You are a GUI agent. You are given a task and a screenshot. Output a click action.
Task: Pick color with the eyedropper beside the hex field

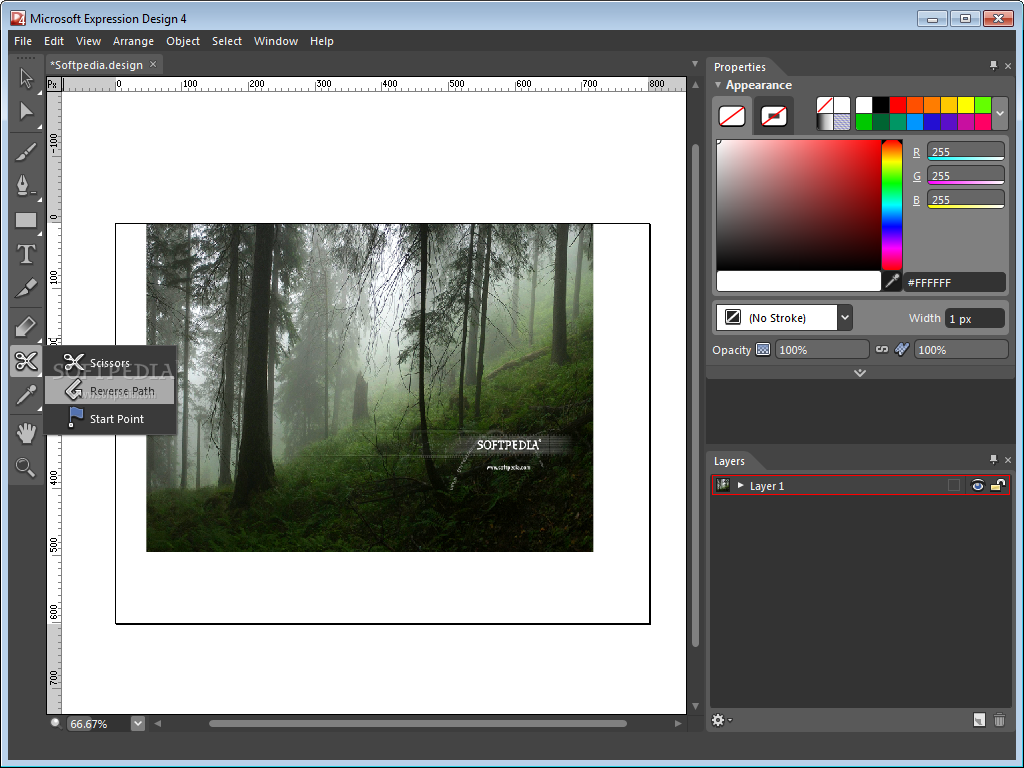coord(891,281)
